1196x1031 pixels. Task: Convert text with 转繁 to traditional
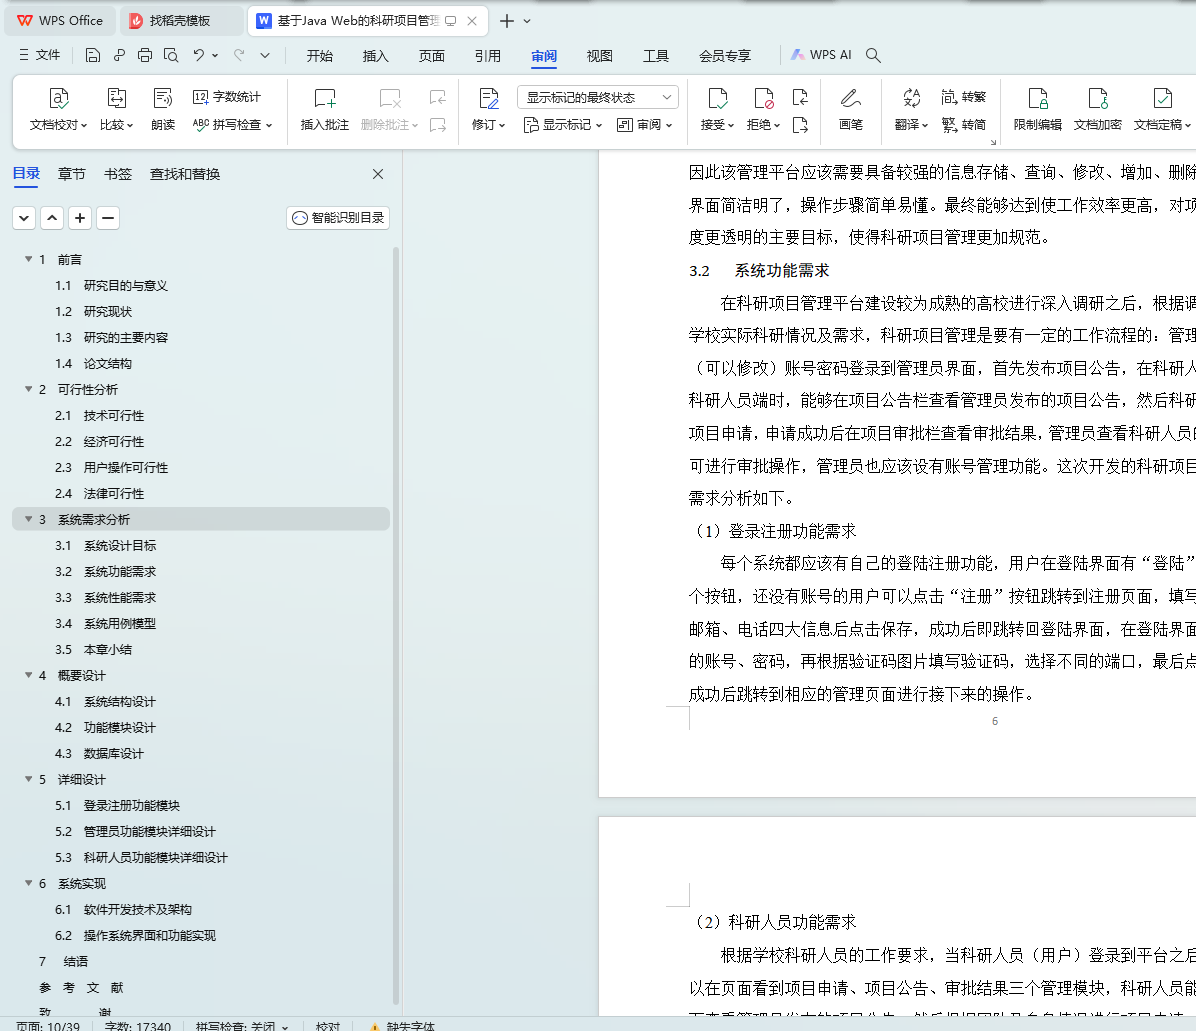[x=964, y=97]
